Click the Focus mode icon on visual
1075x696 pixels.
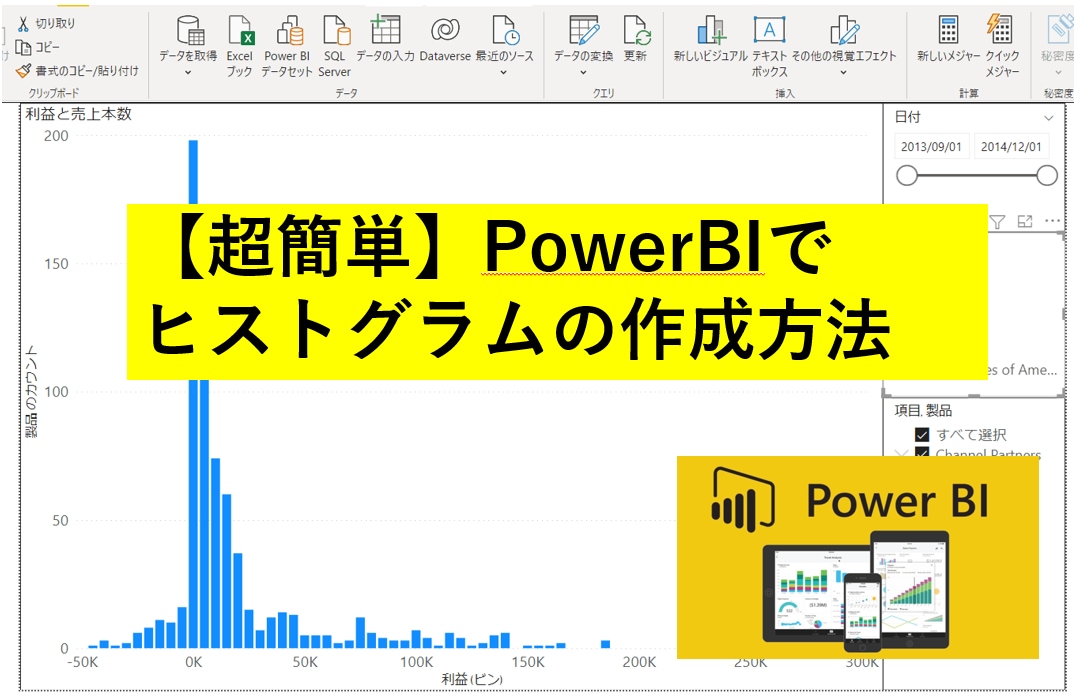click(1025, 221)
